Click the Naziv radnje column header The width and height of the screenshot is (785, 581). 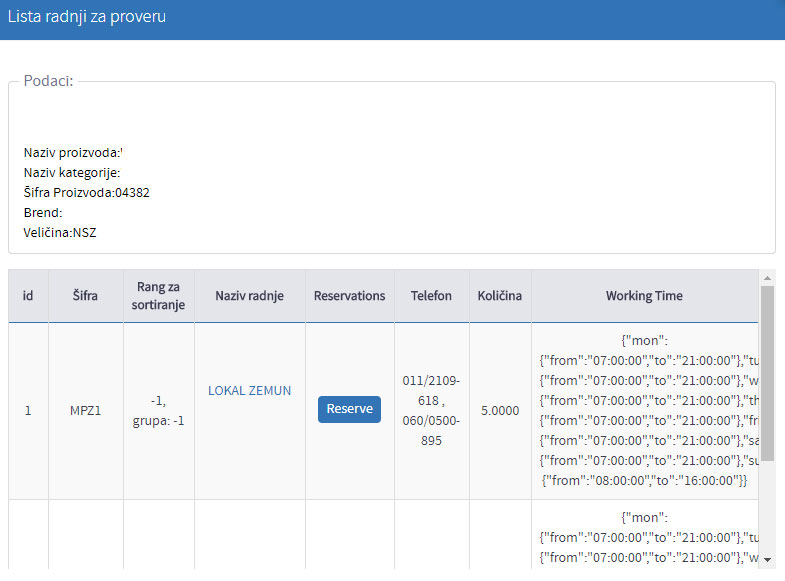coord(249,296)
